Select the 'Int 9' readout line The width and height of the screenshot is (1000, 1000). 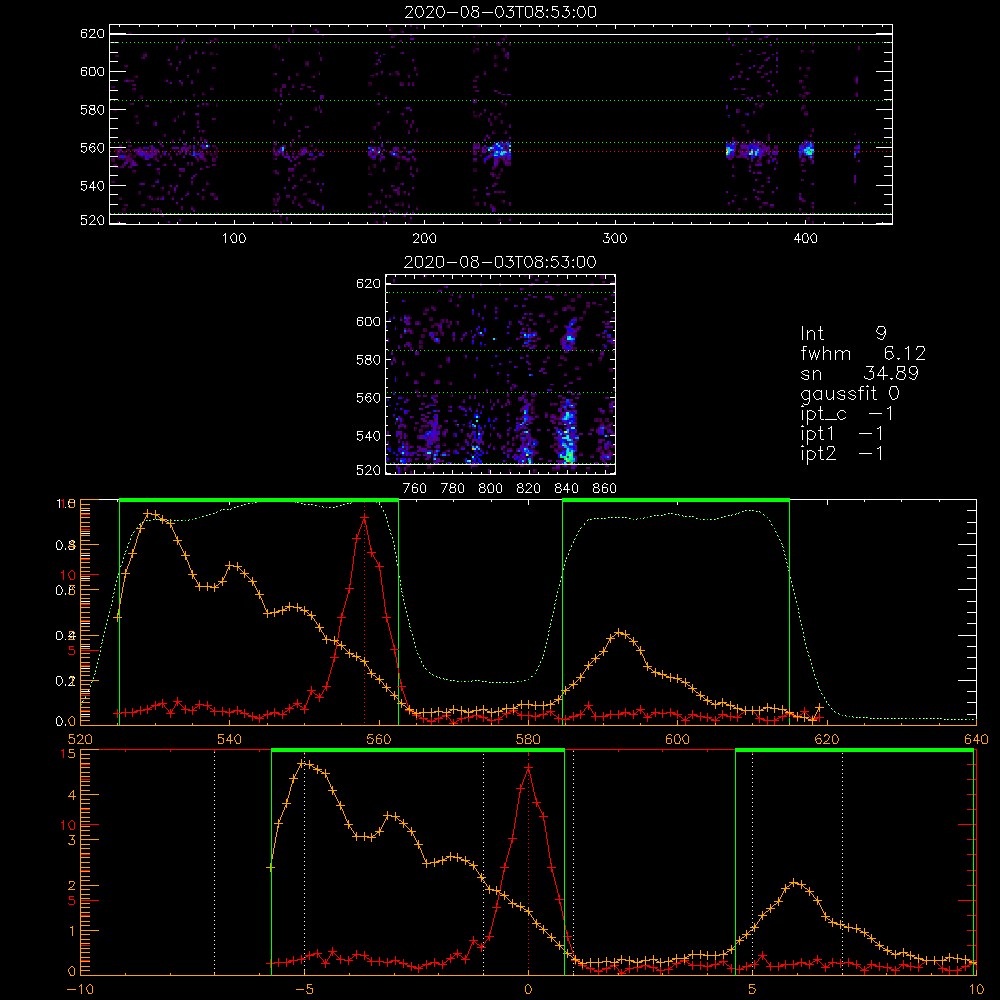[x=843, y=333]
